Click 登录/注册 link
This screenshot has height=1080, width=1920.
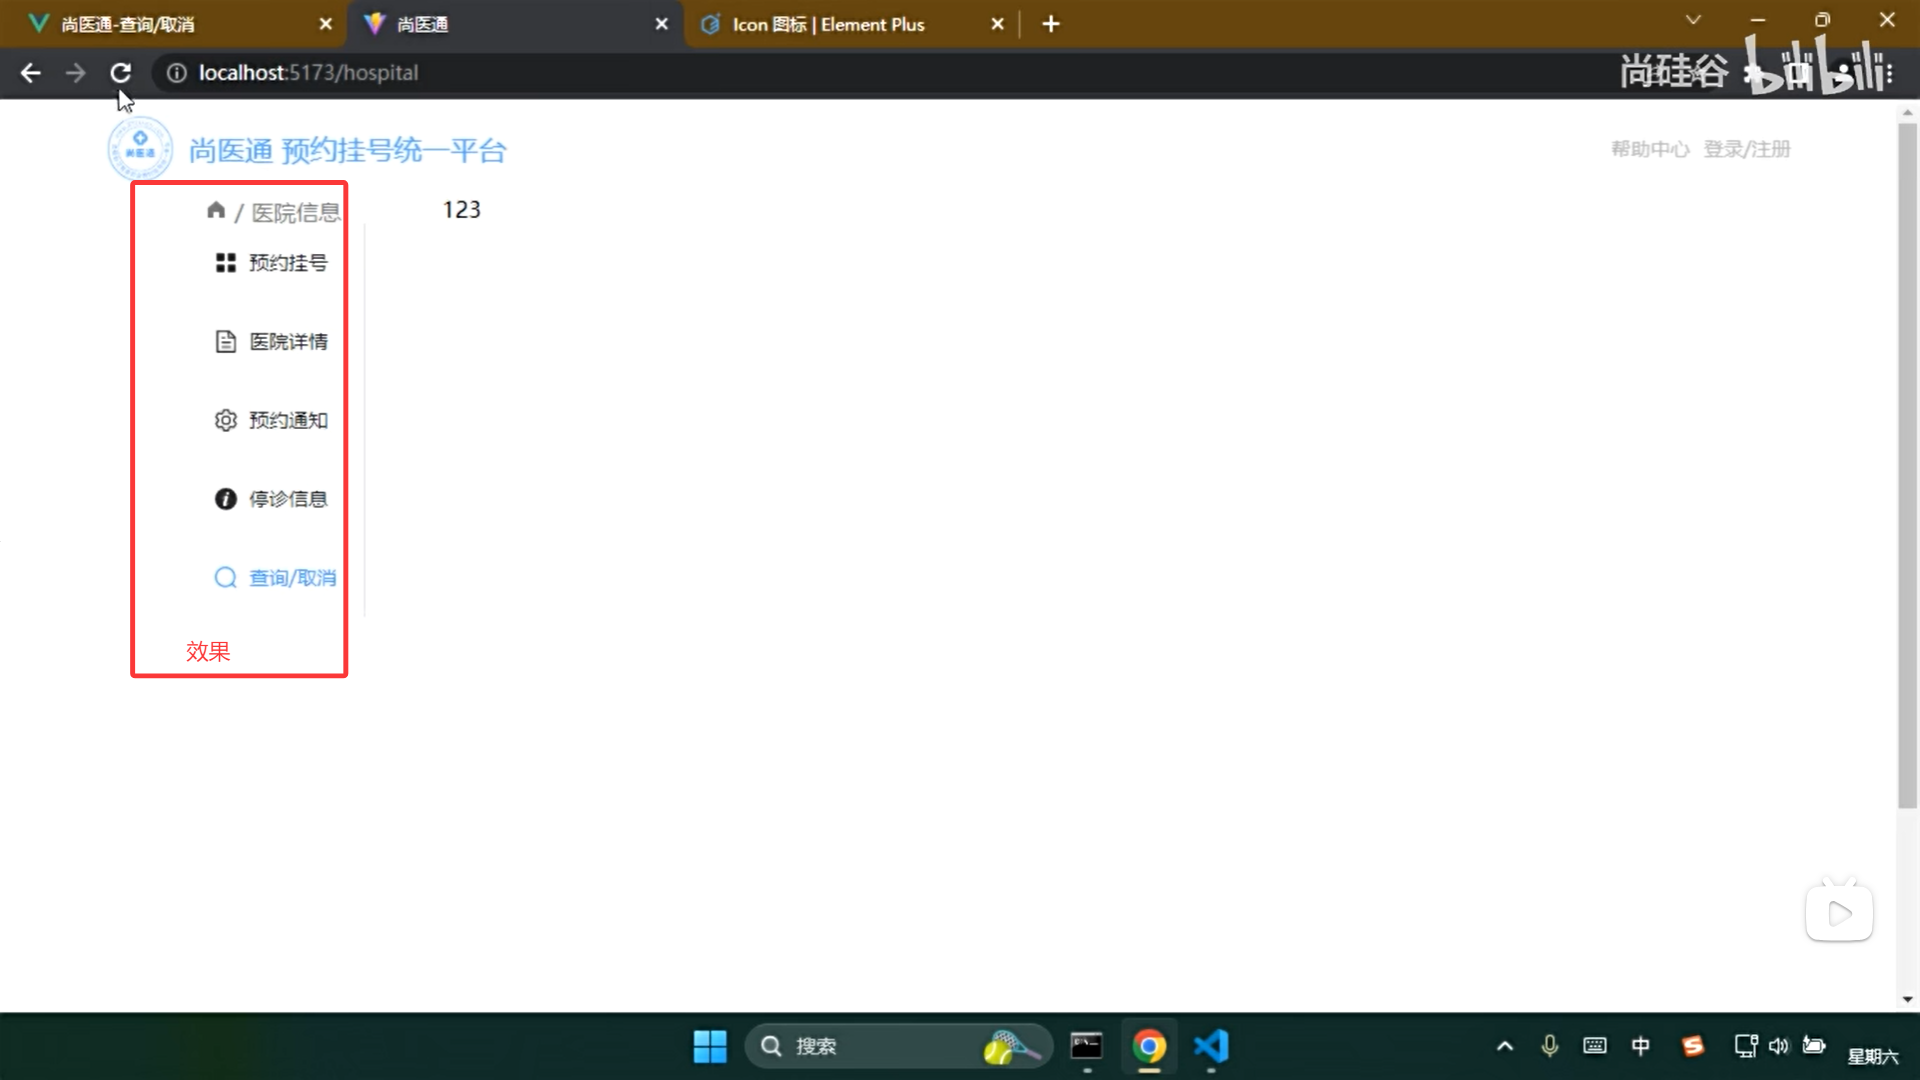(x=1747, y=149)
